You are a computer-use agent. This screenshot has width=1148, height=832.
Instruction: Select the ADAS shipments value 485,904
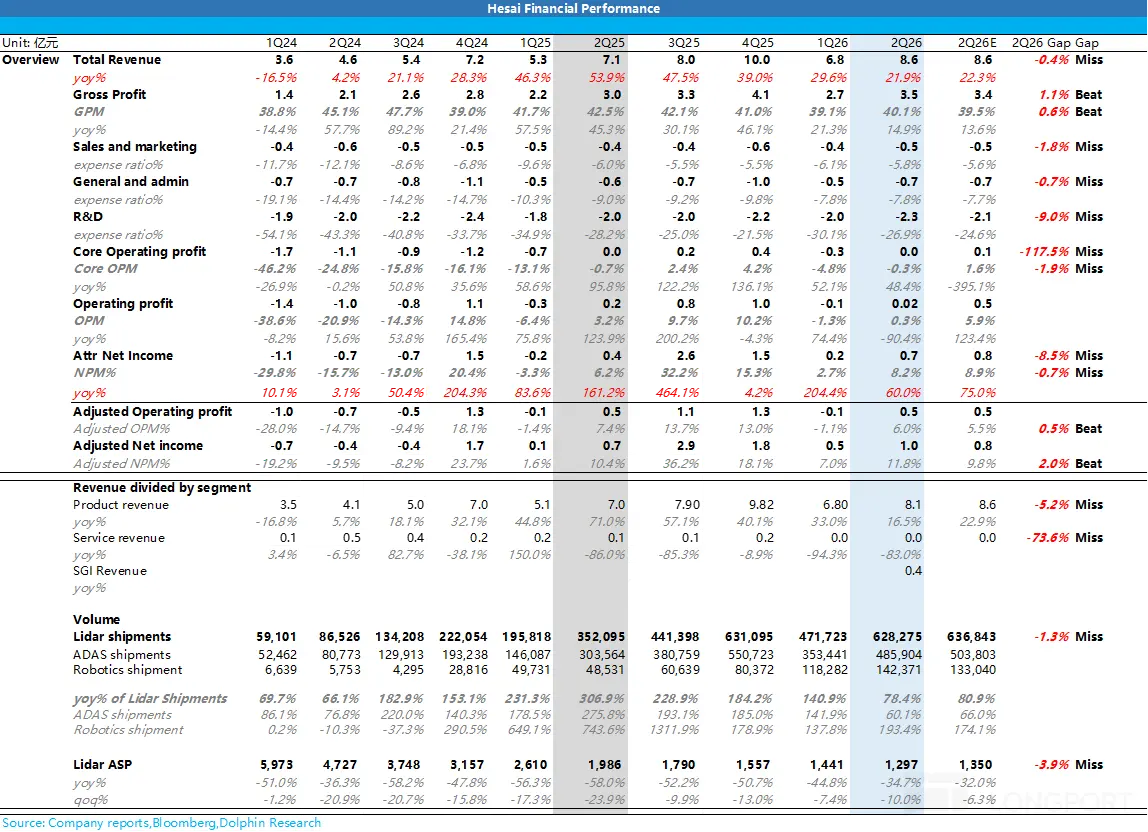point(899,655)
